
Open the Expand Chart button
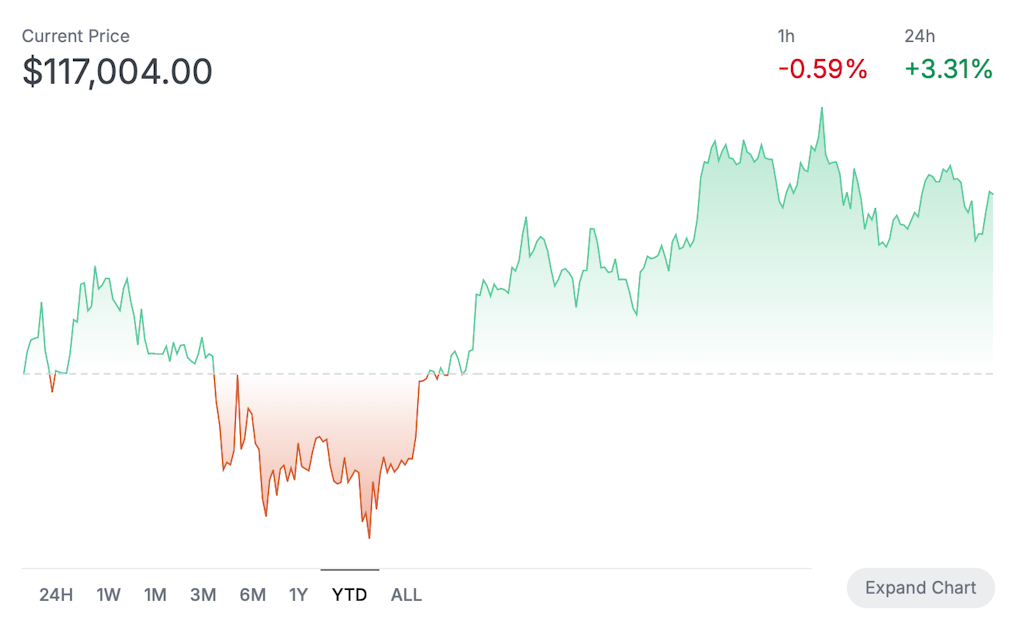click(x=920, y=588)
